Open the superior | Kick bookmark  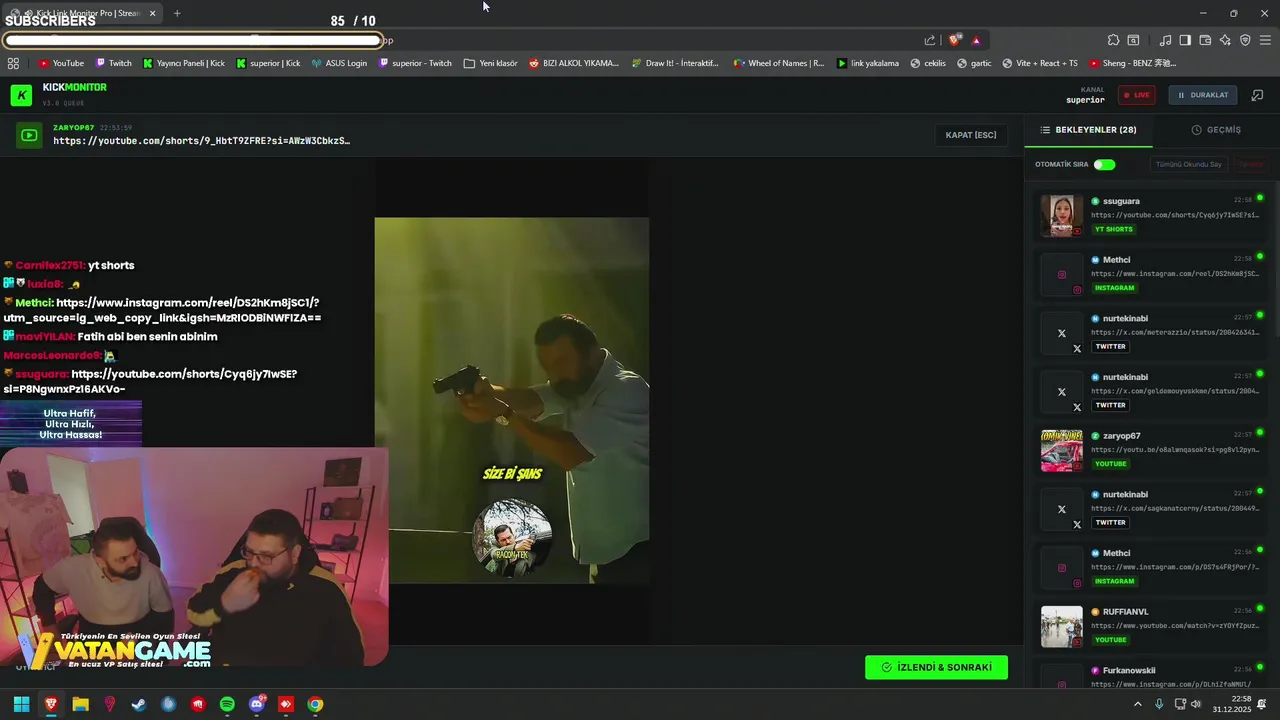[x=268, y=63]
